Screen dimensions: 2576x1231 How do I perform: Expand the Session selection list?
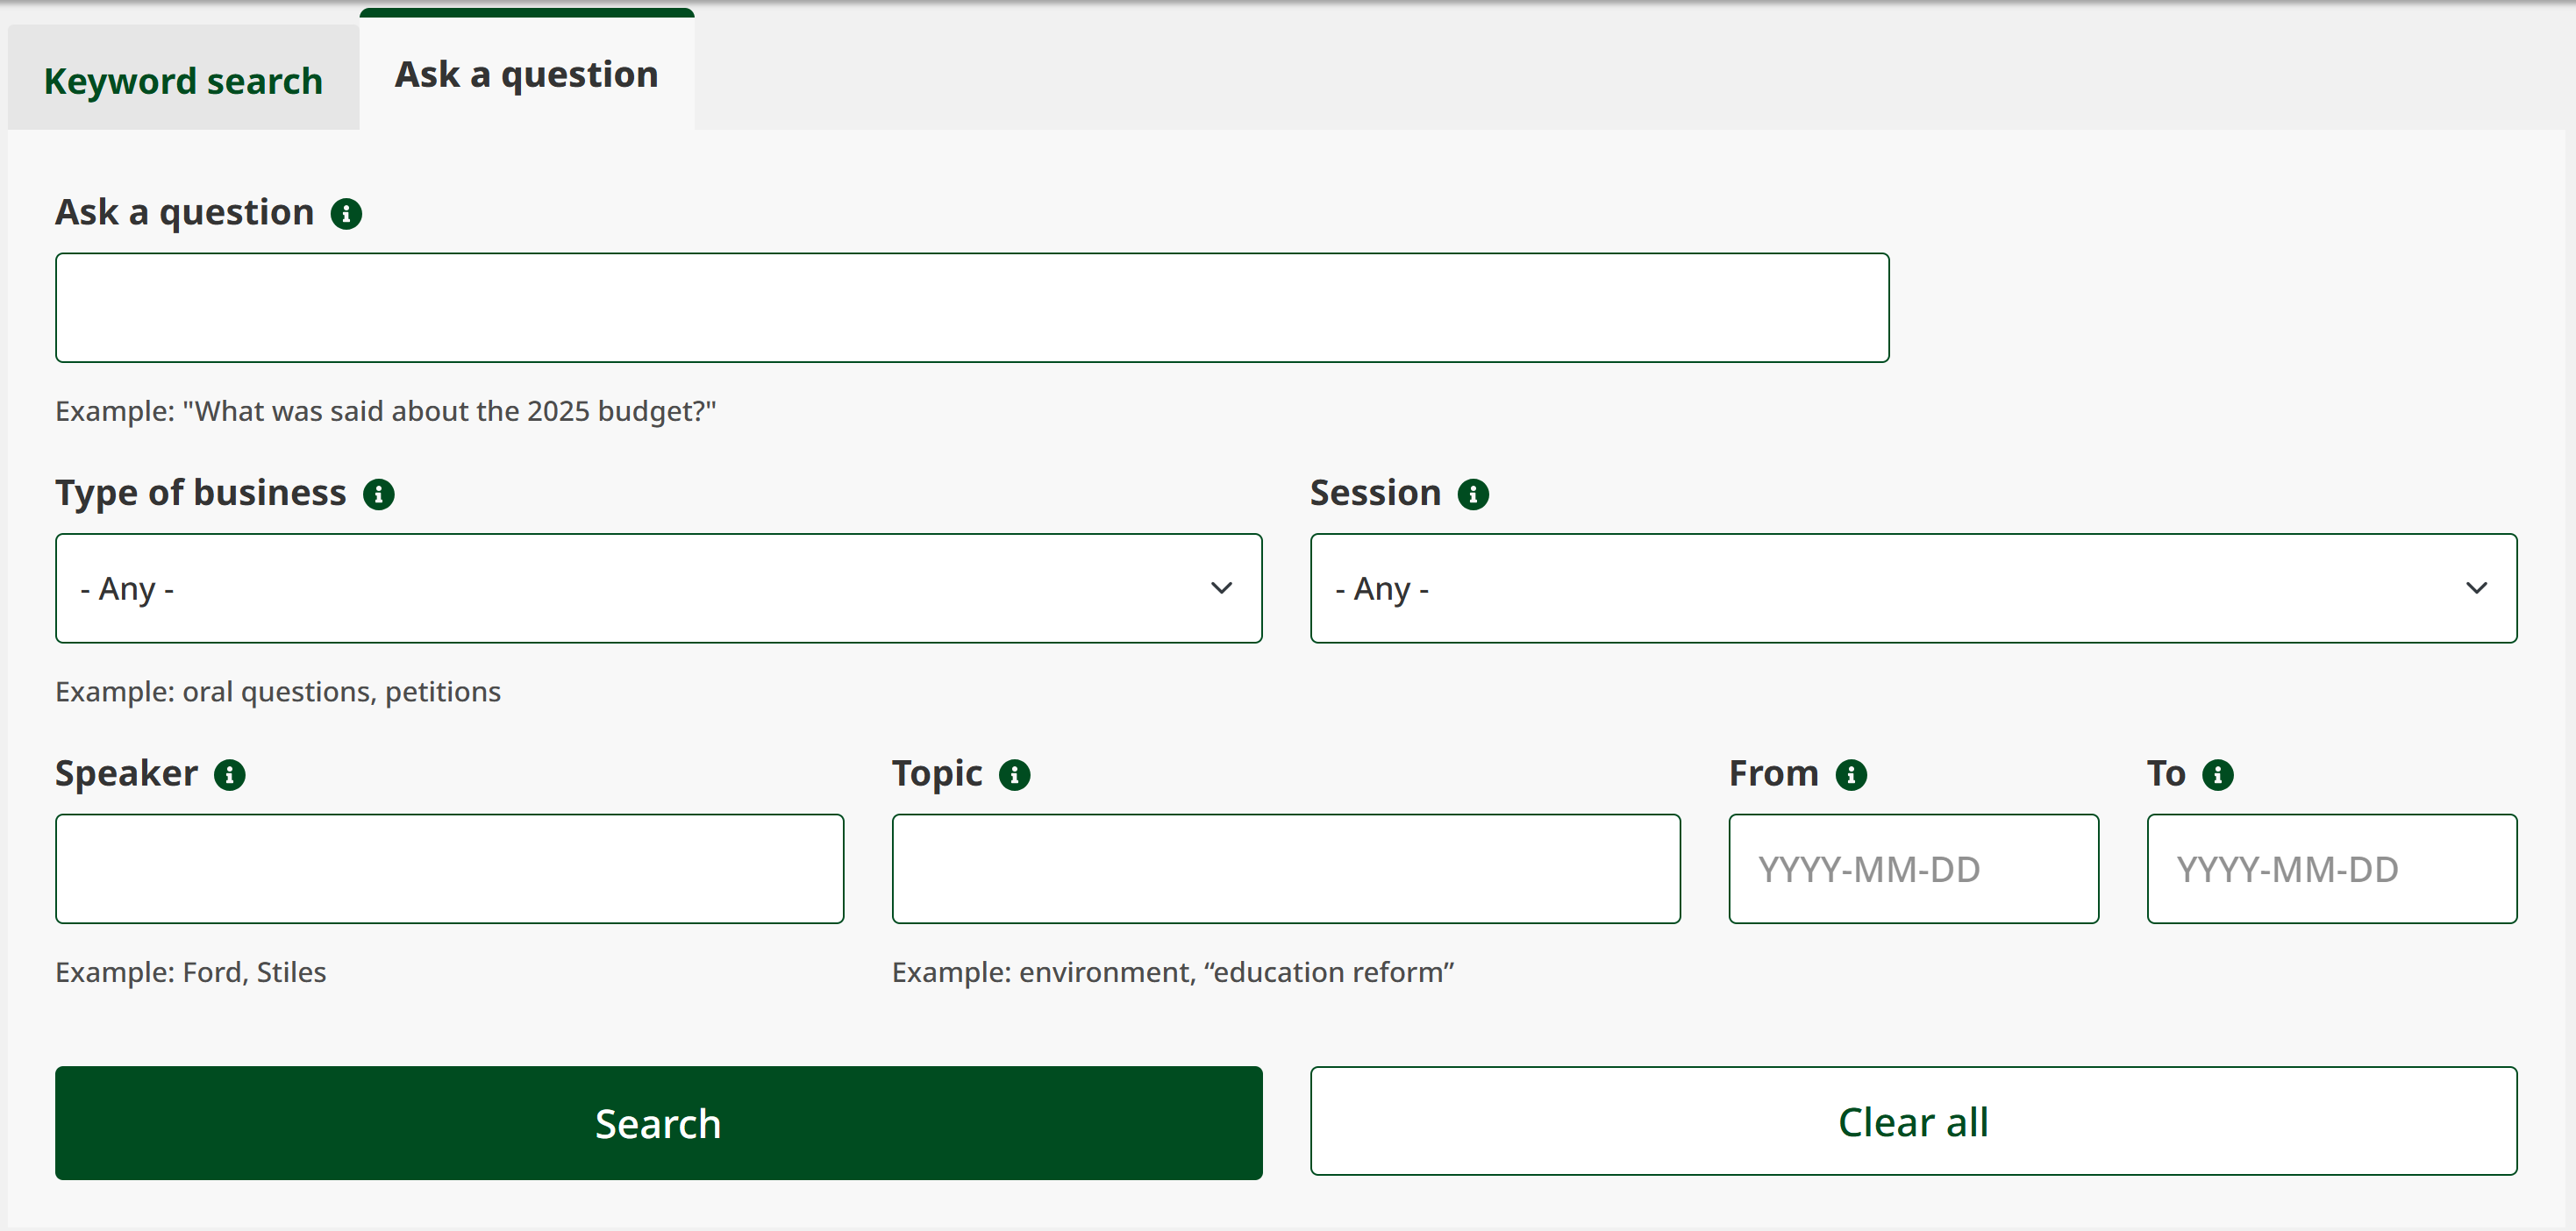coord(1913,588)
